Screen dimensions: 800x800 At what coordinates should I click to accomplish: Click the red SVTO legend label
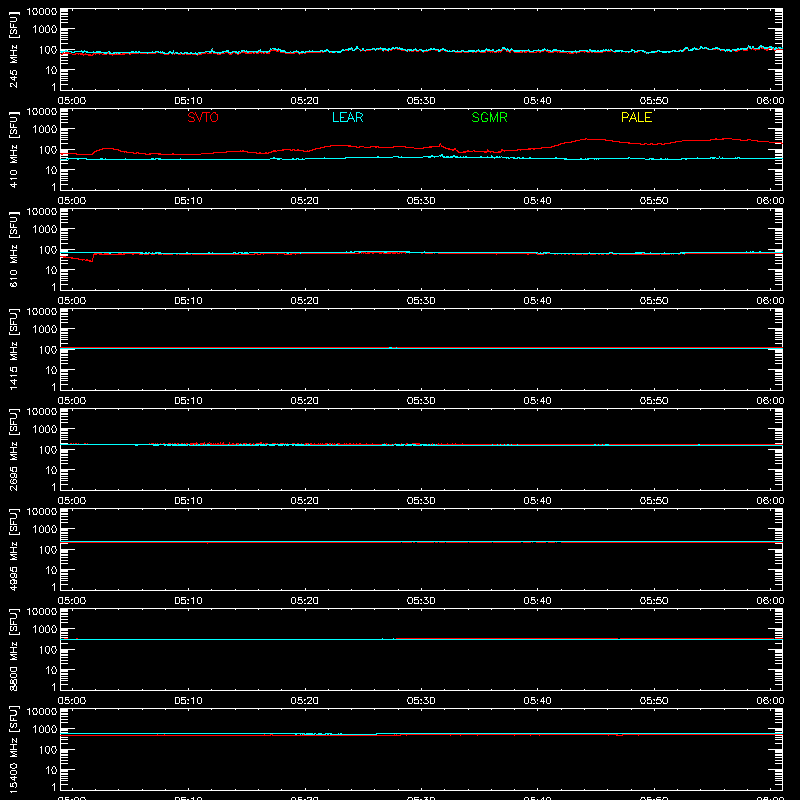pos(203,117)
